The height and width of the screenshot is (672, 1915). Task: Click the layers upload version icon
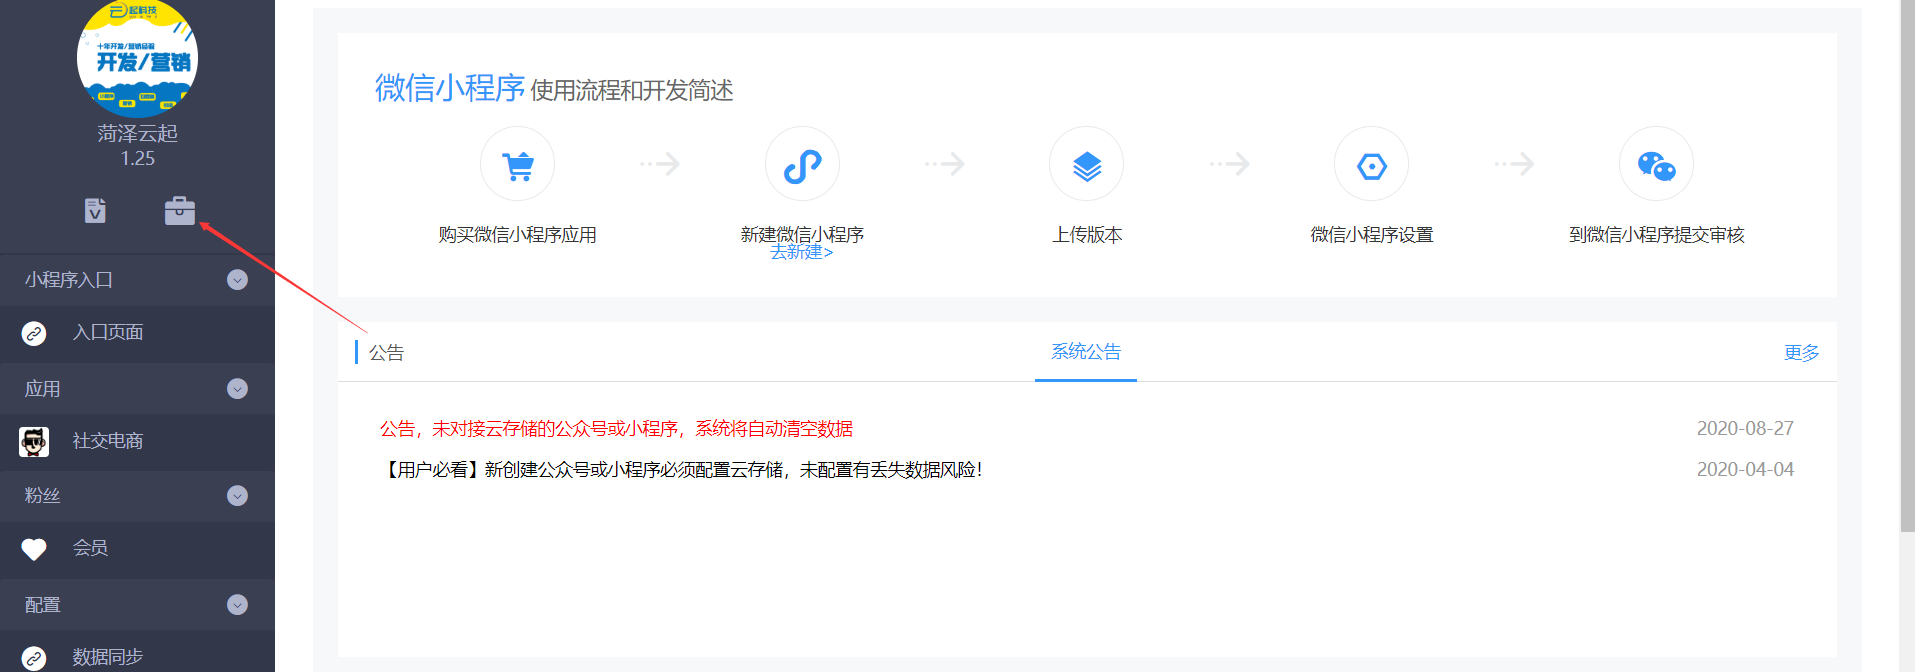(1086, 164)
